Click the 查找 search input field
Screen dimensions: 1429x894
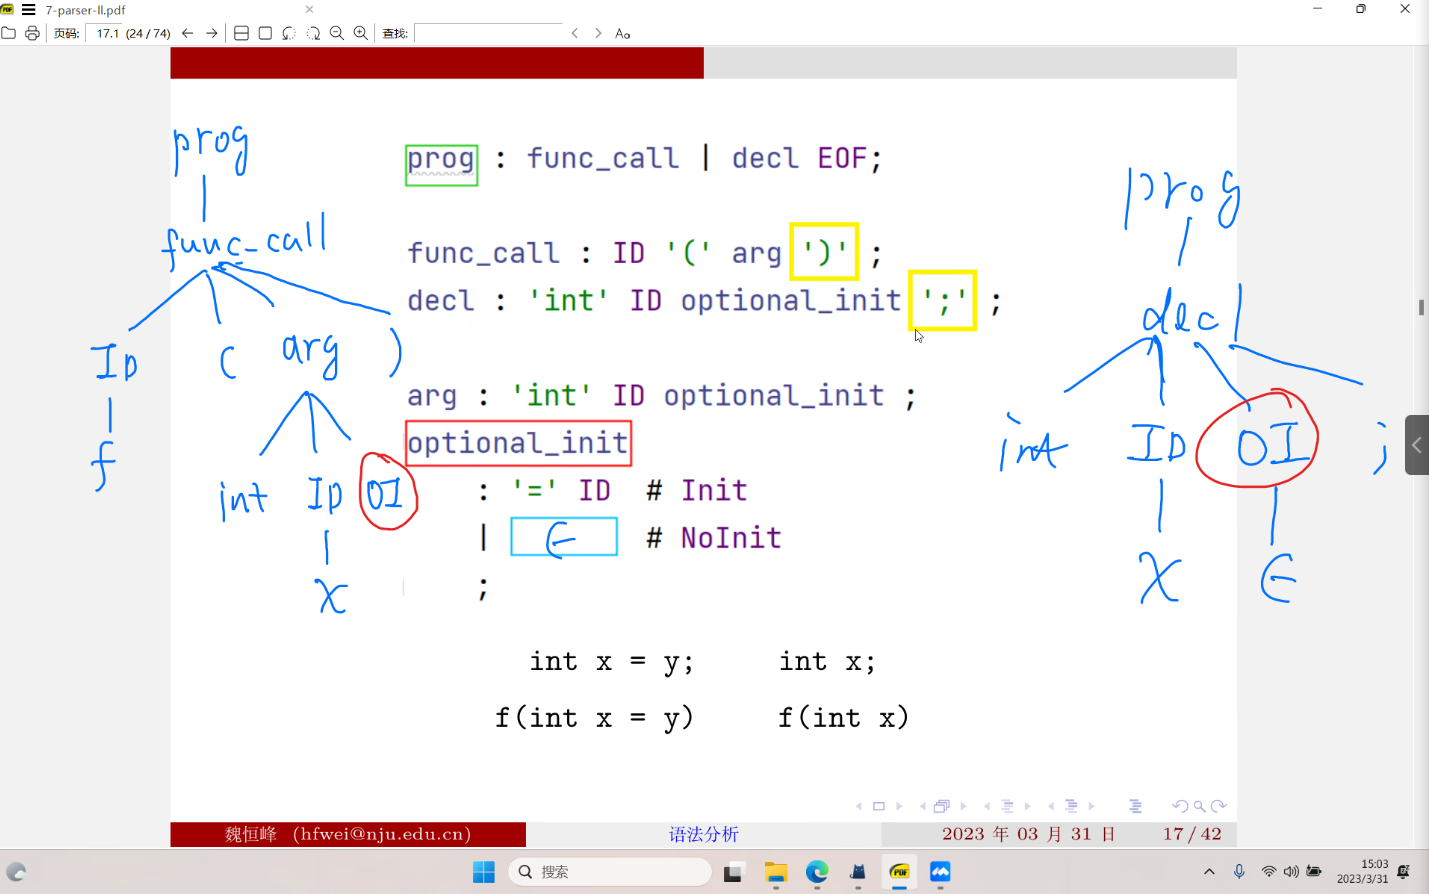click(490, 32)
